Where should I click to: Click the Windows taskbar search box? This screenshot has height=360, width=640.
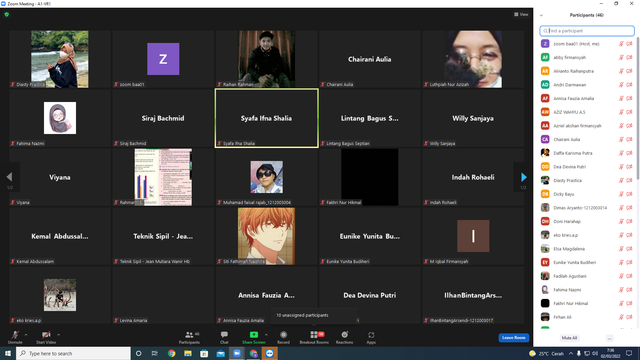pyautogui.click(x=73, y=353)
